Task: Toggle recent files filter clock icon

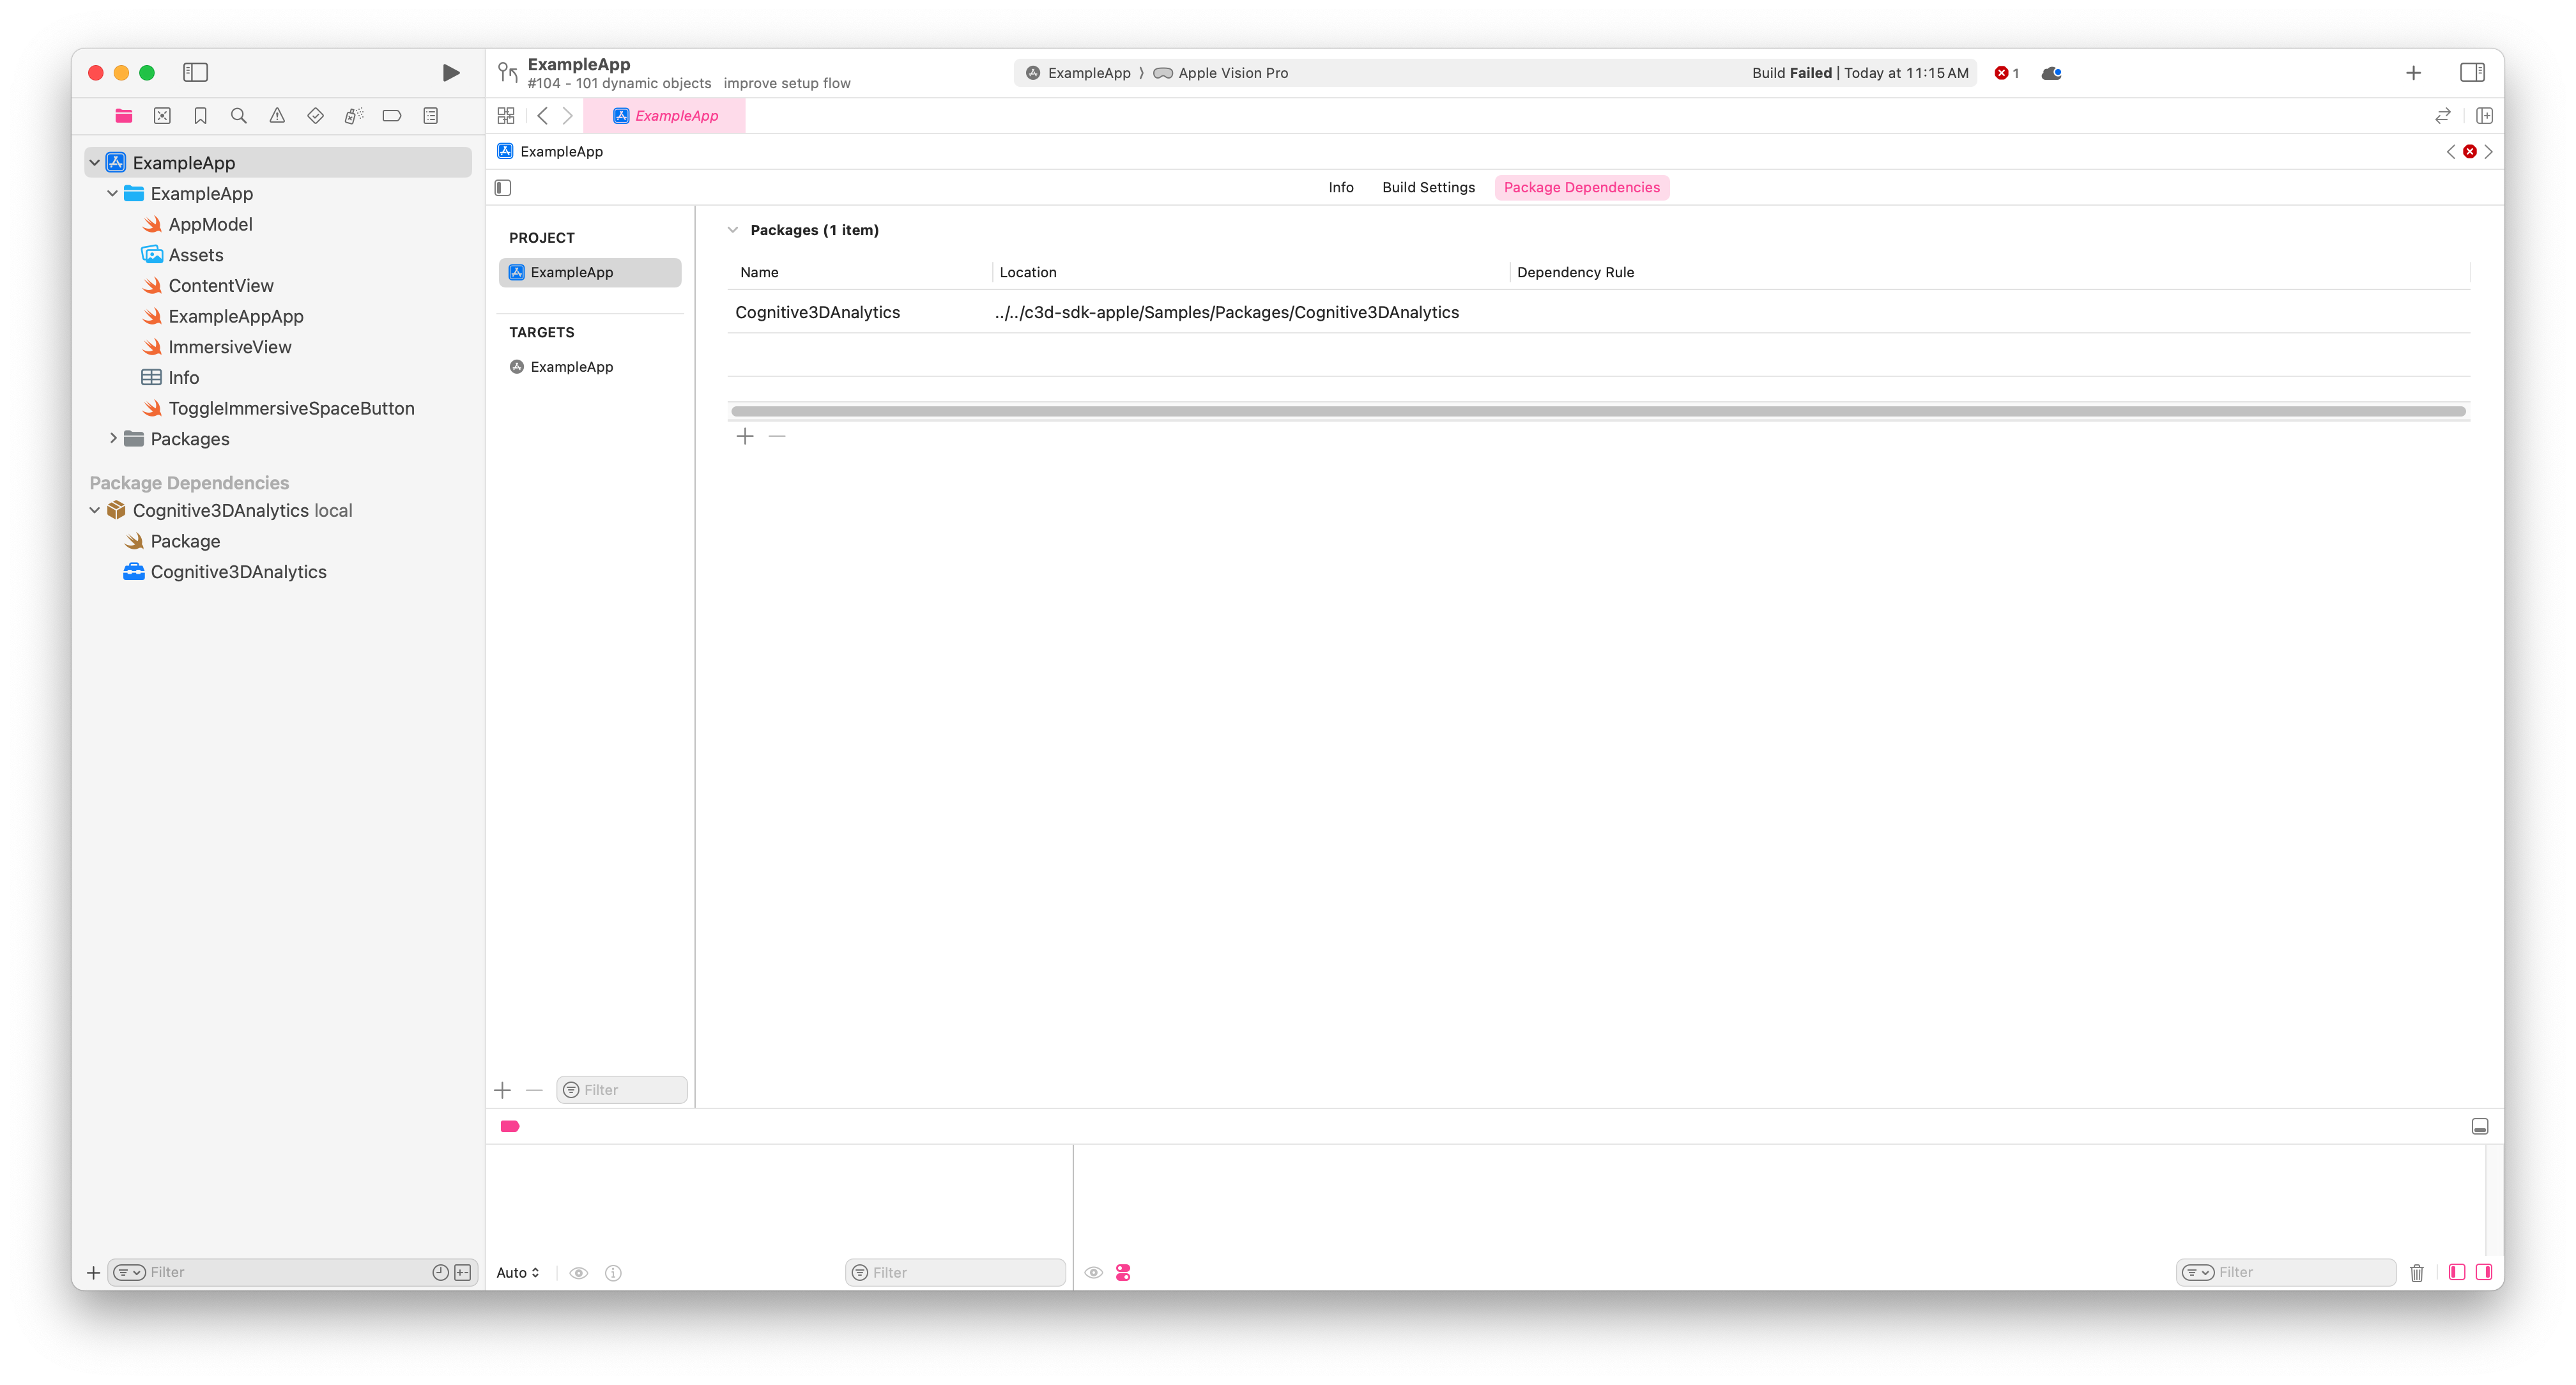Action: pyautogui.click(x=440, y=1272)
